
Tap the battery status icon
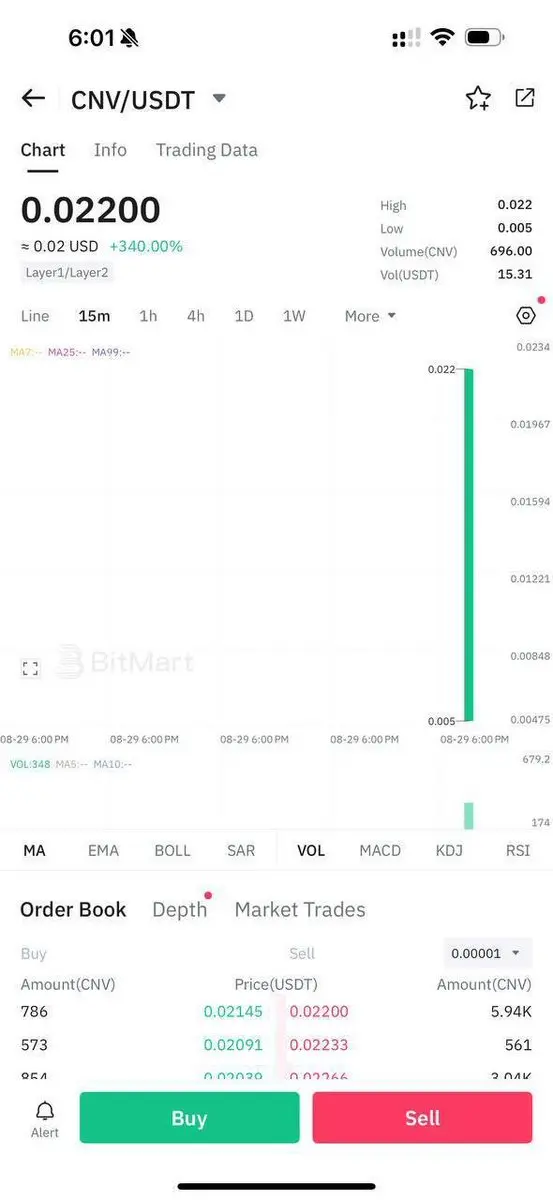[485, 38]
